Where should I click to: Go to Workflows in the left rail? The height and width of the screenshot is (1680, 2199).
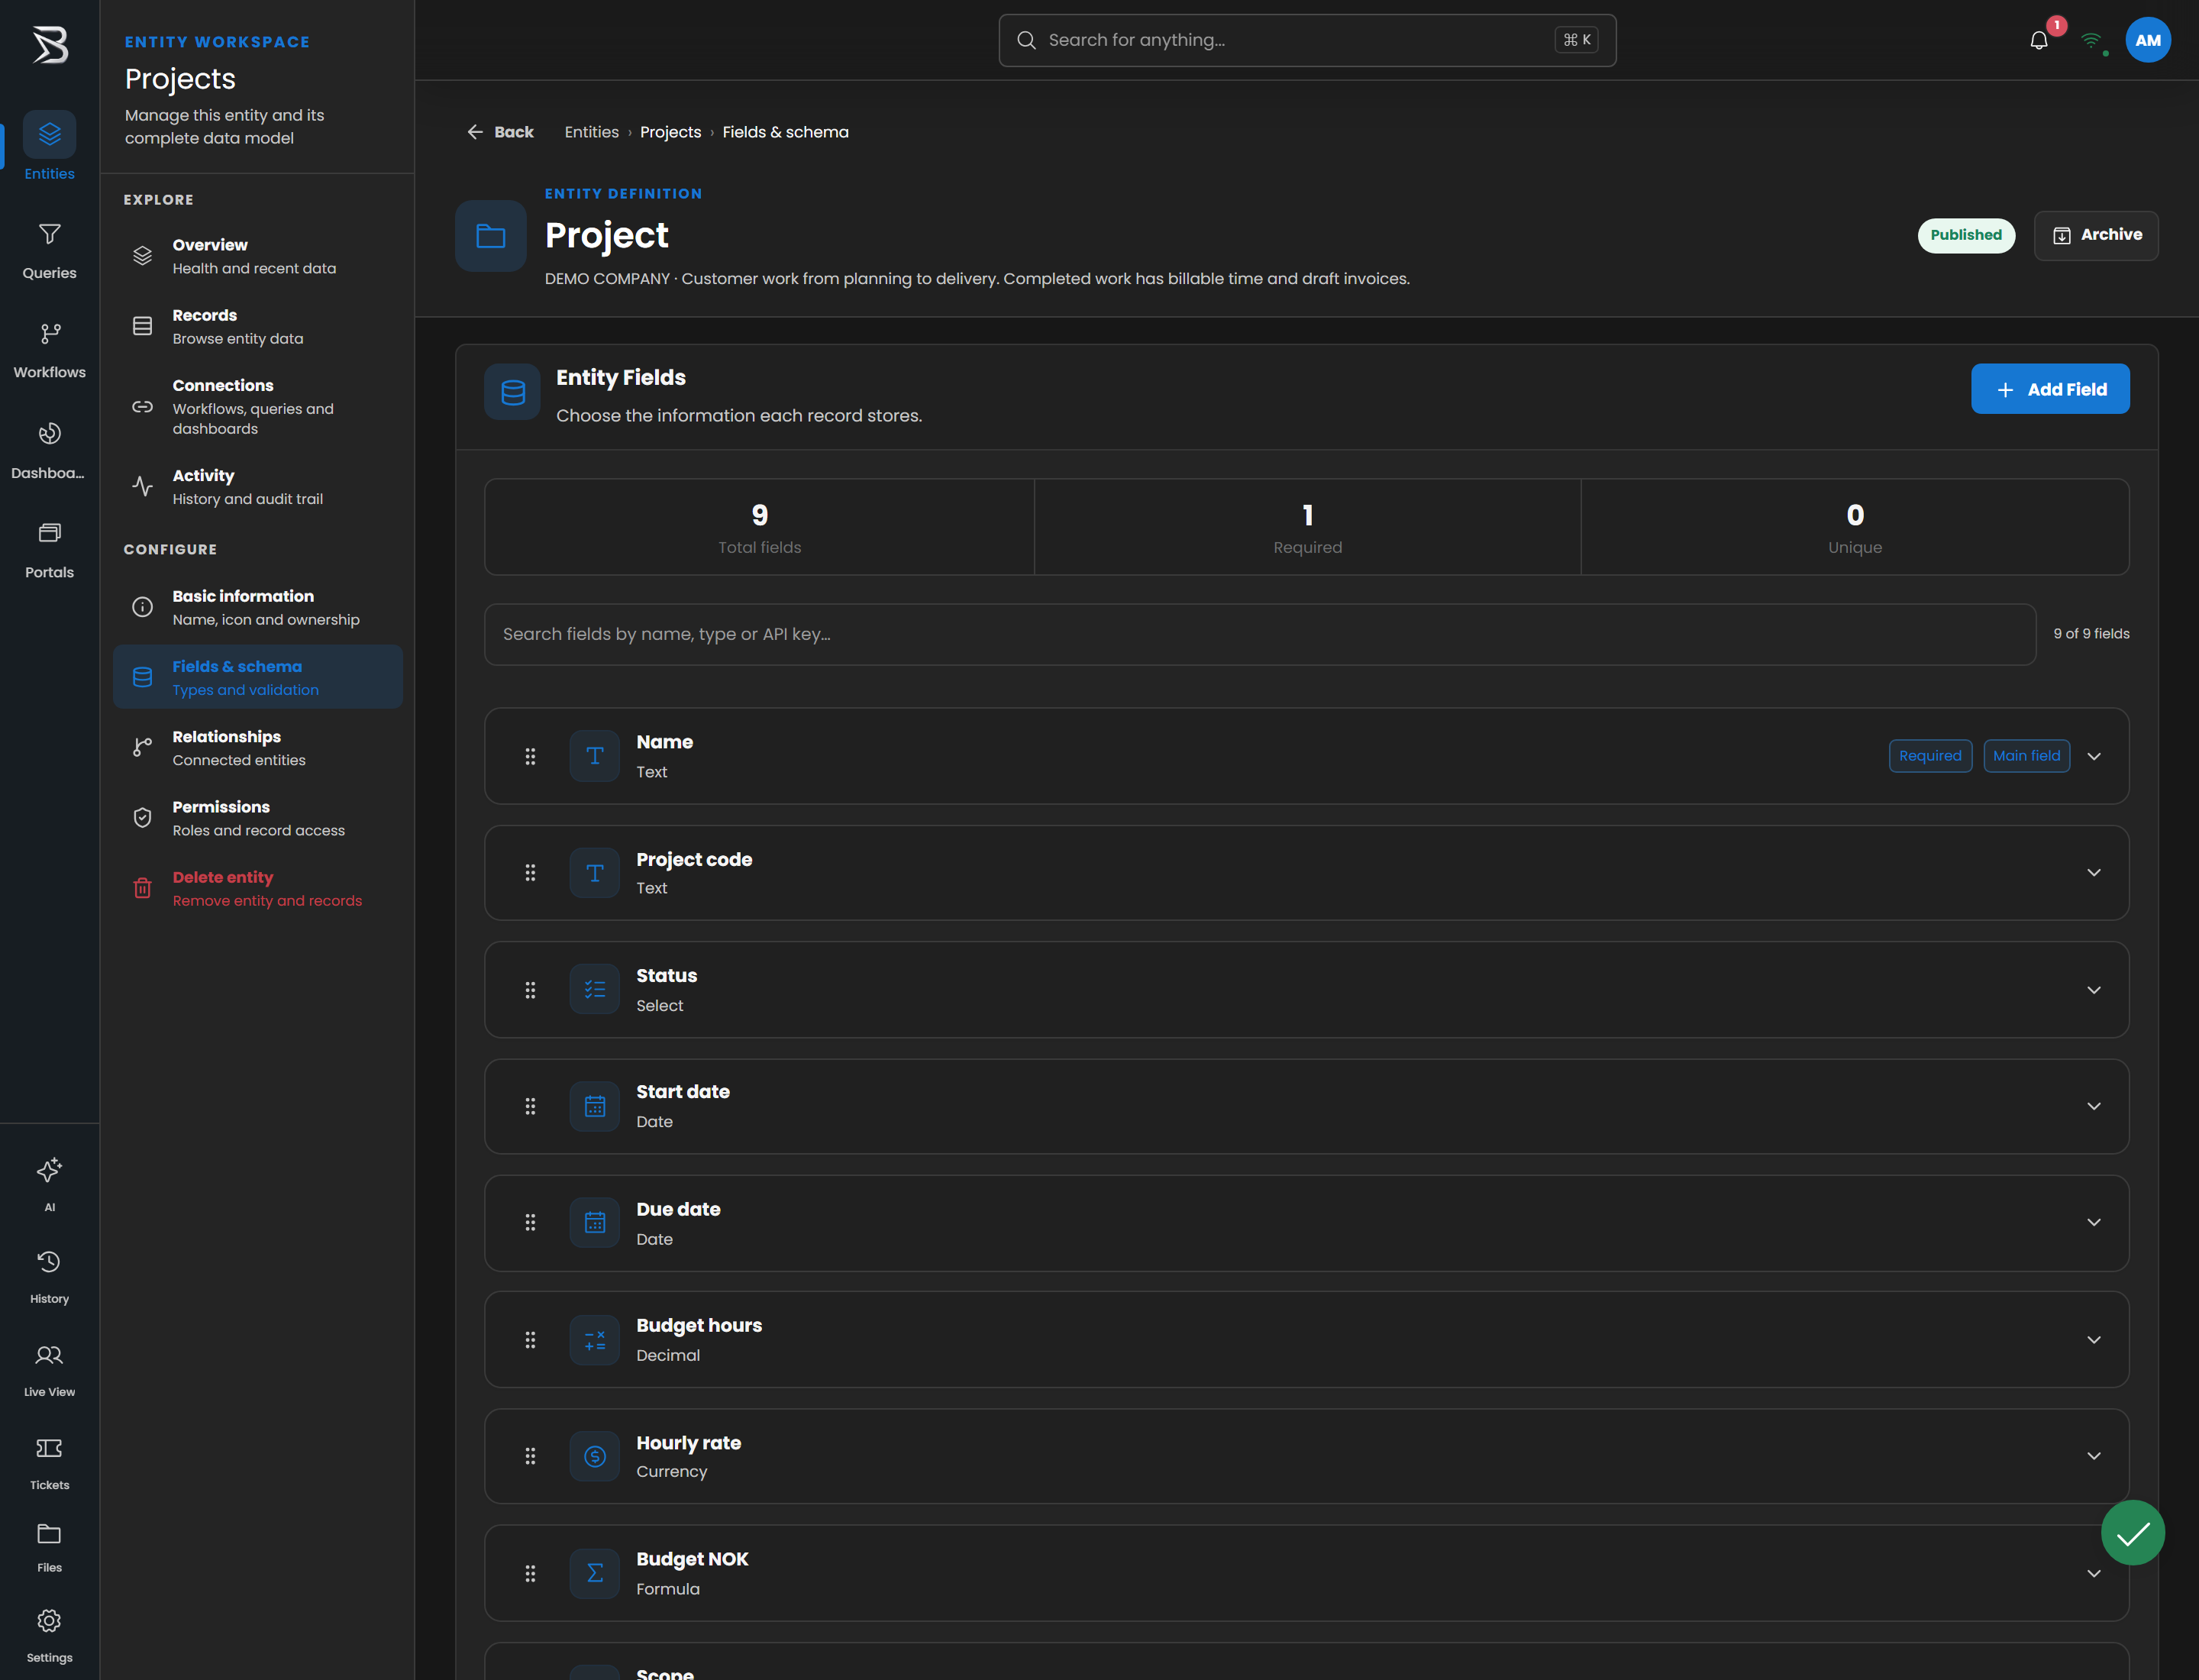click(49, 350)
